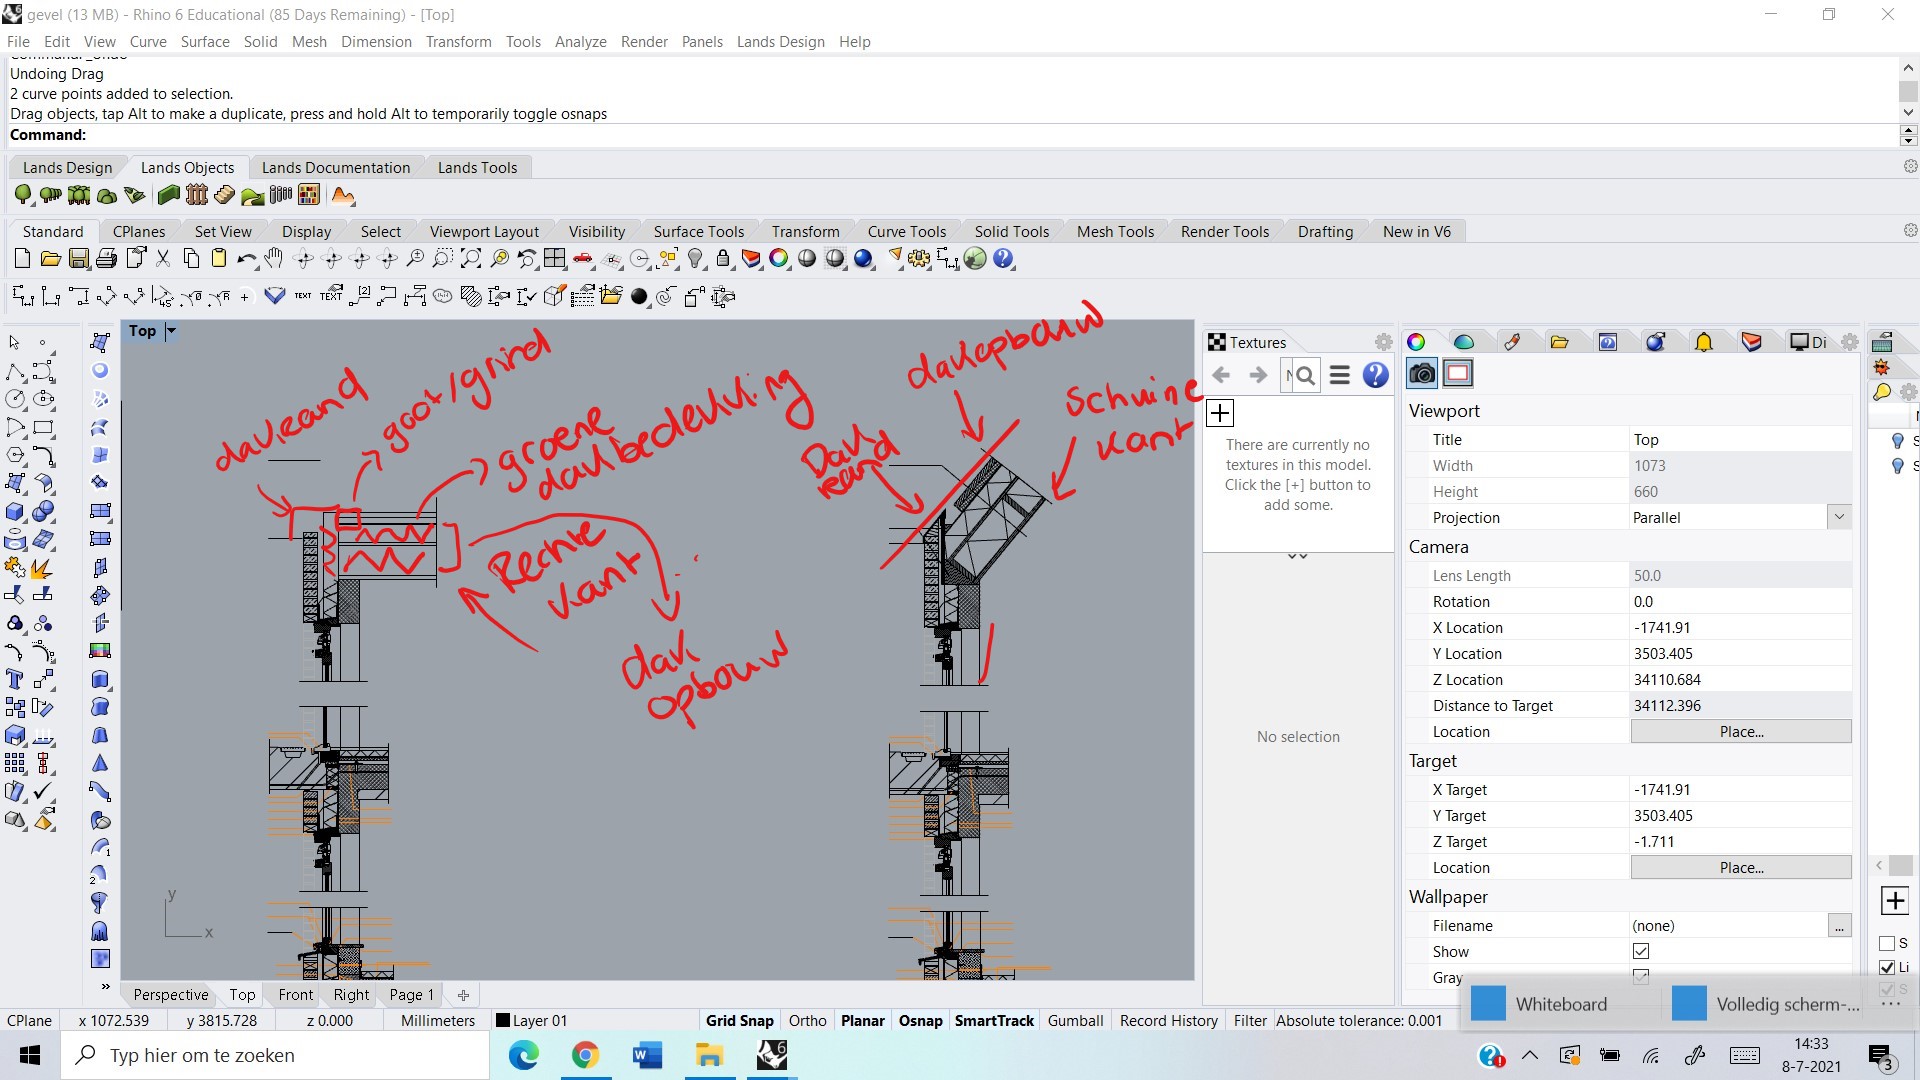The width and height of the screenshot is (1920, 1080).
Task: Click the four-viewport layout icon
Action: [555, 260]
